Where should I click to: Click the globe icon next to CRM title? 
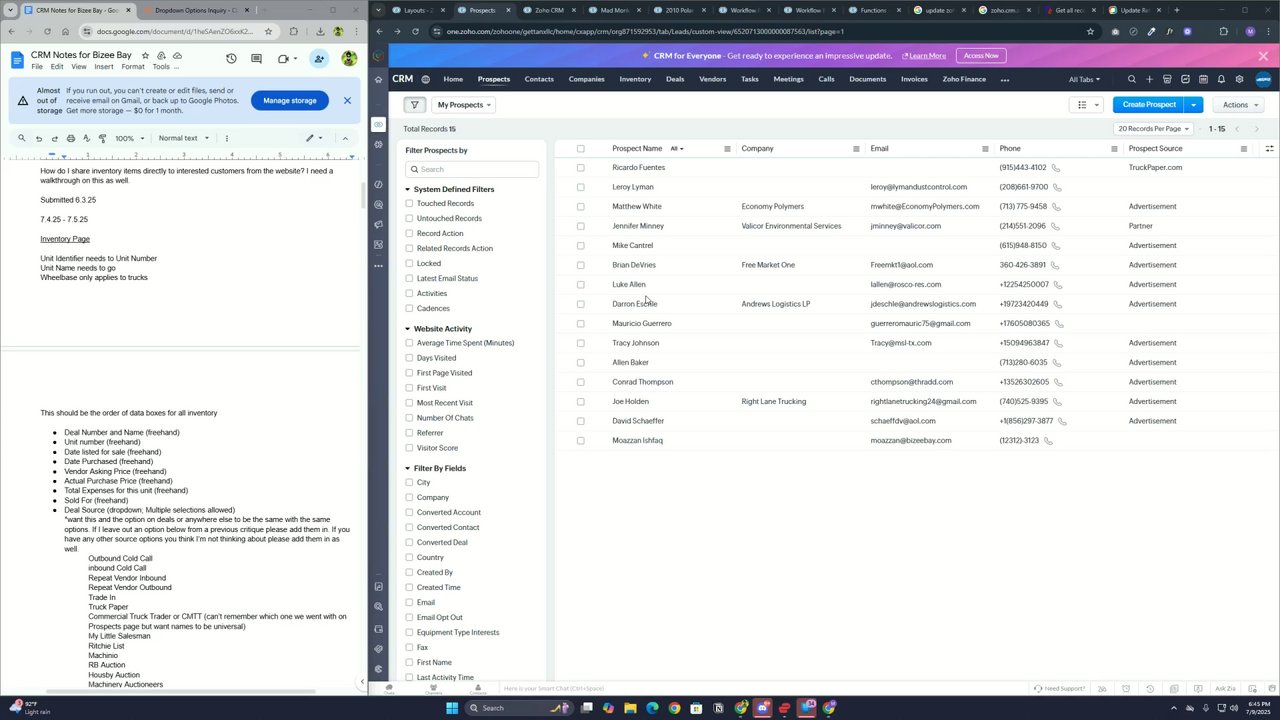[x=425, y=79]
